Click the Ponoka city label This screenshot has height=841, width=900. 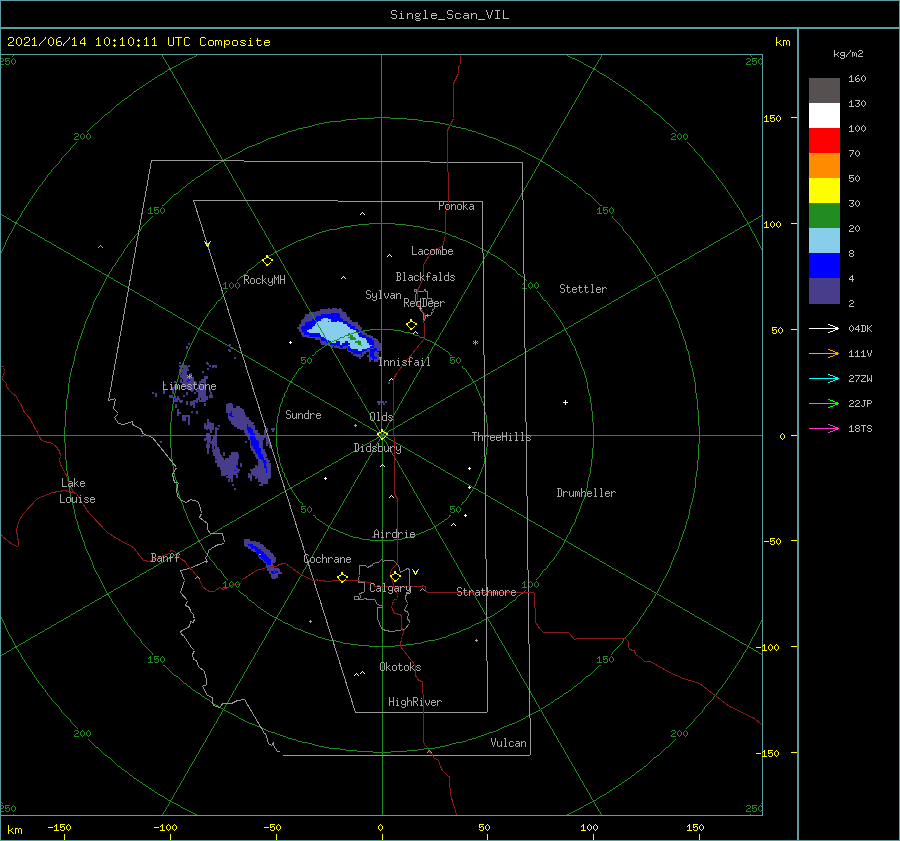point(456,206)
